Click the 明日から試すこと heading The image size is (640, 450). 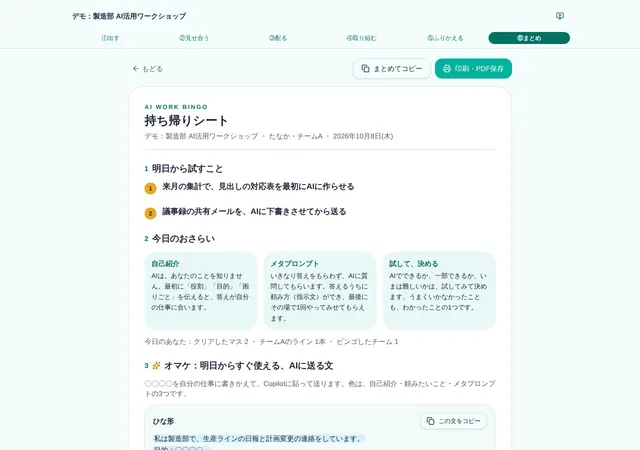(188, 169)
